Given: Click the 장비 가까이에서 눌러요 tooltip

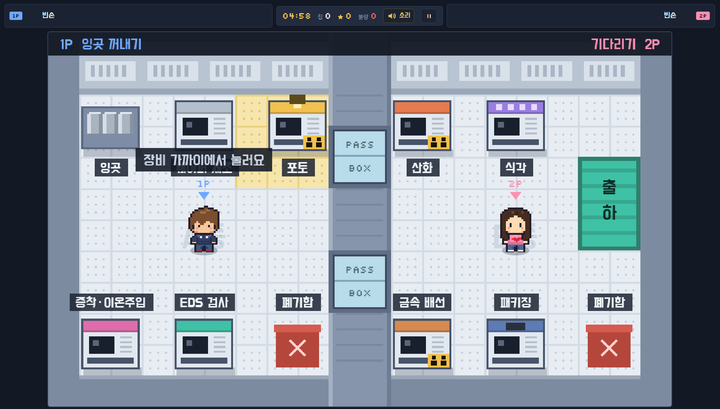Looking at the screenshot, I should point(204,160).
